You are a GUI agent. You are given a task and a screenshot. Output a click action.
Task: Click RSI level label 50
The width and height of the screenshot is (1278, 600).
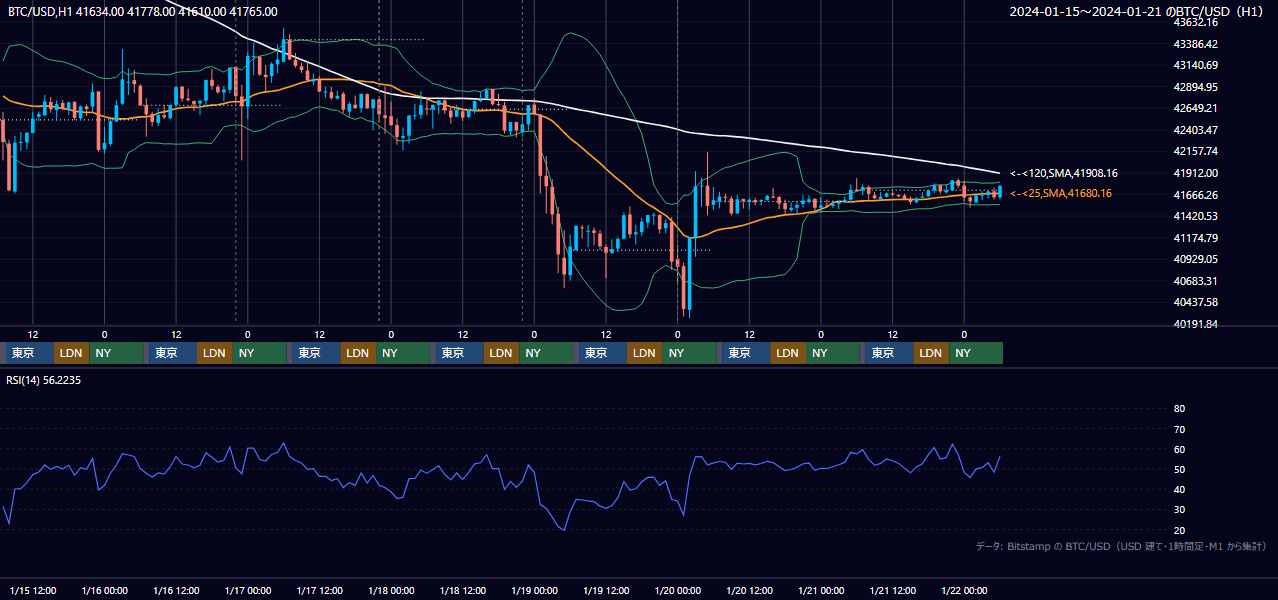[1179, 469]
